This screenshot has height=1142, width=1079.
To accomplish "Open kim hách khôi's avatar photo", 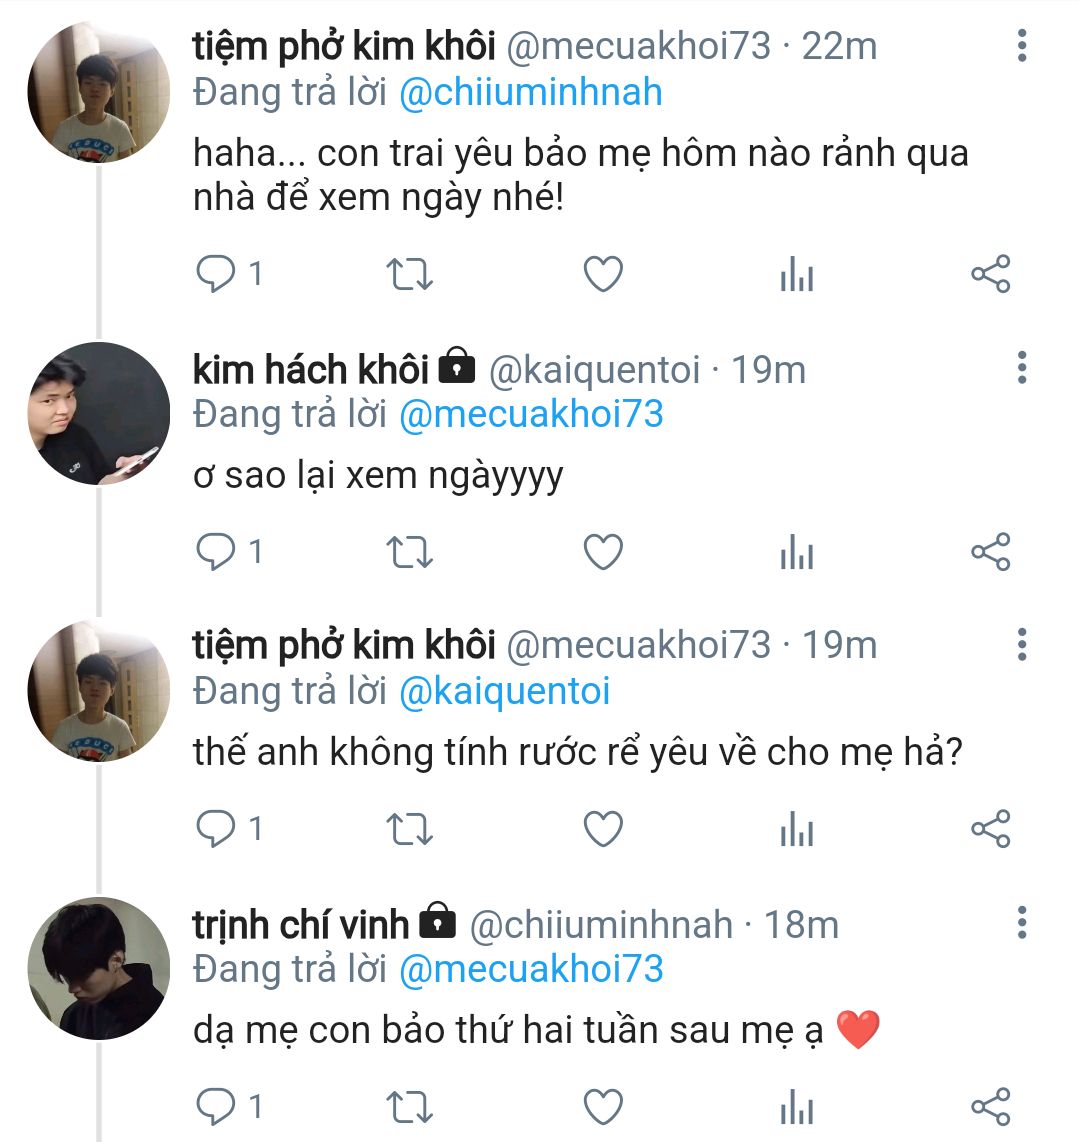I will 98,413.
